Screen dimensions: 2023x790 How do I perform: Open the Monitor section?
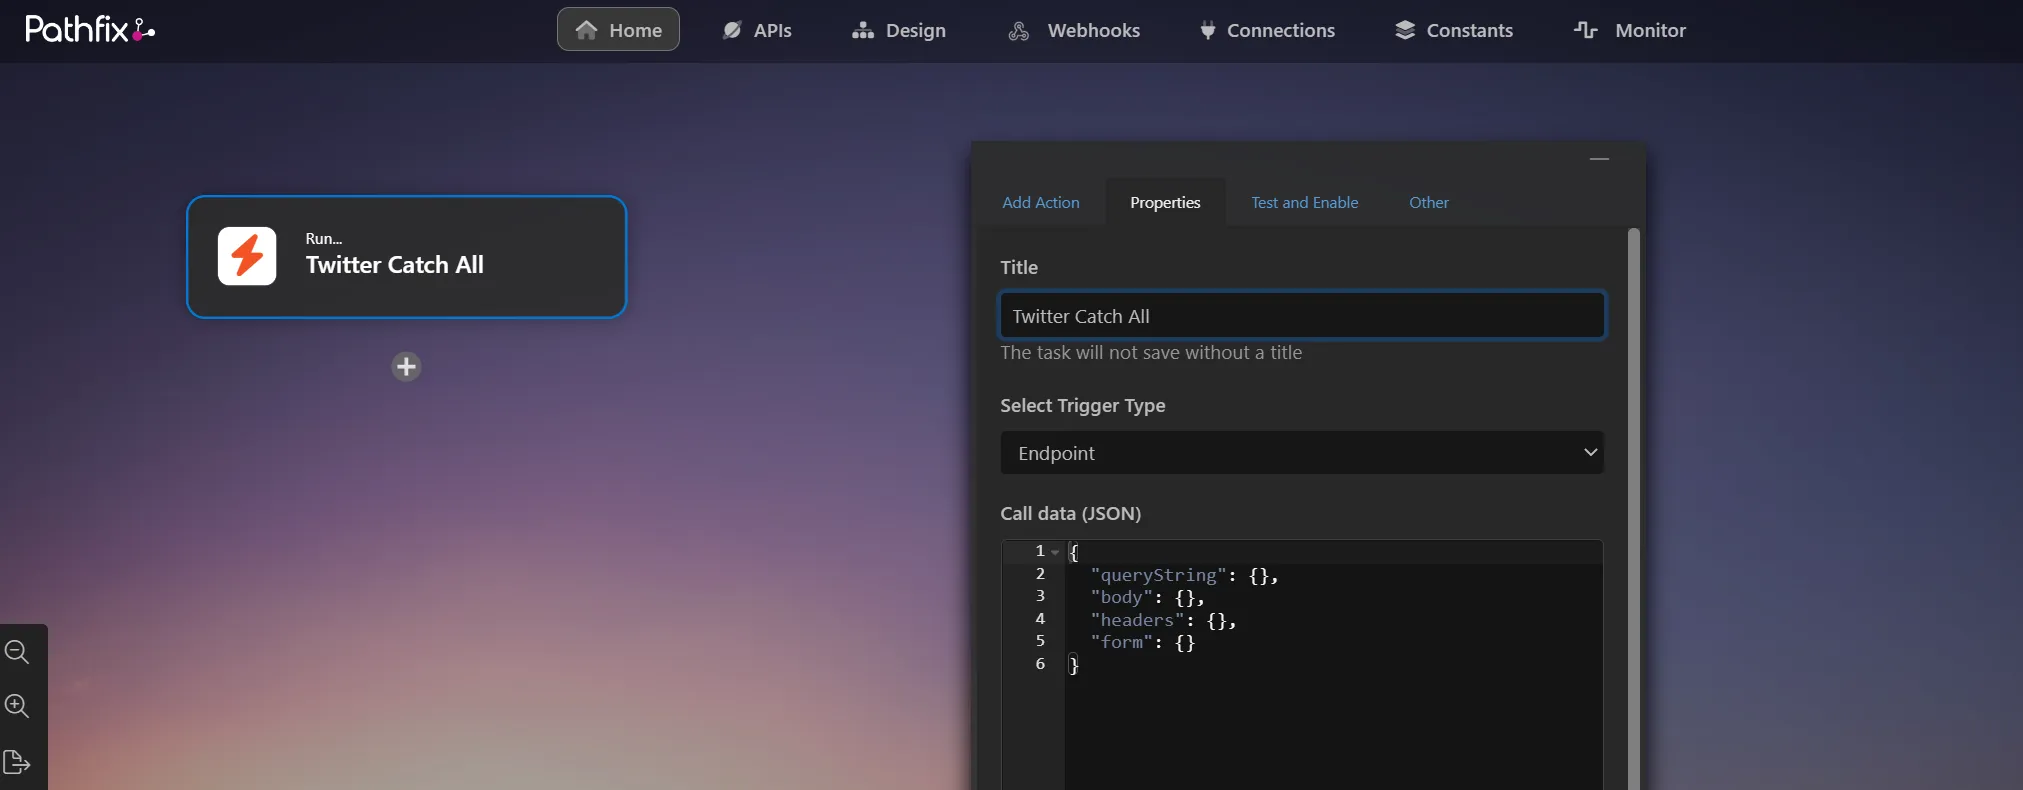coord(1630,30)
